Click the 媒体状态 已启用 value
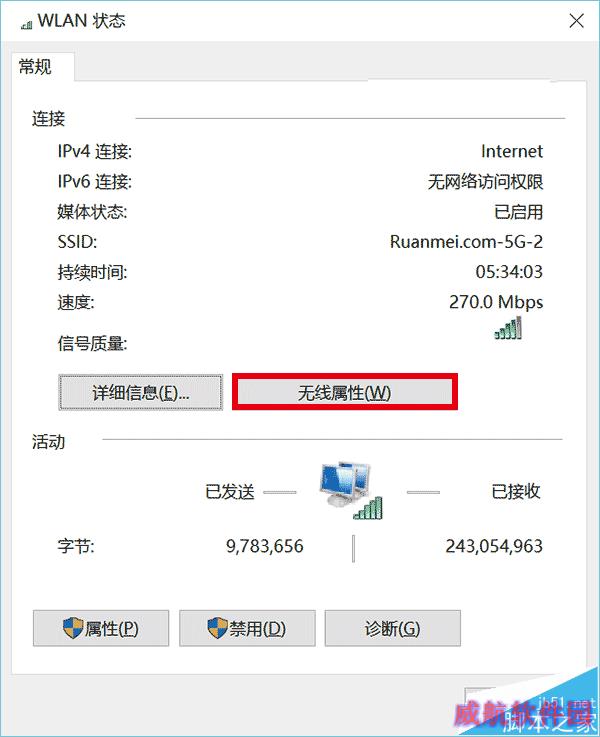This screenshot has width=600, height=737. pos(519,212)
